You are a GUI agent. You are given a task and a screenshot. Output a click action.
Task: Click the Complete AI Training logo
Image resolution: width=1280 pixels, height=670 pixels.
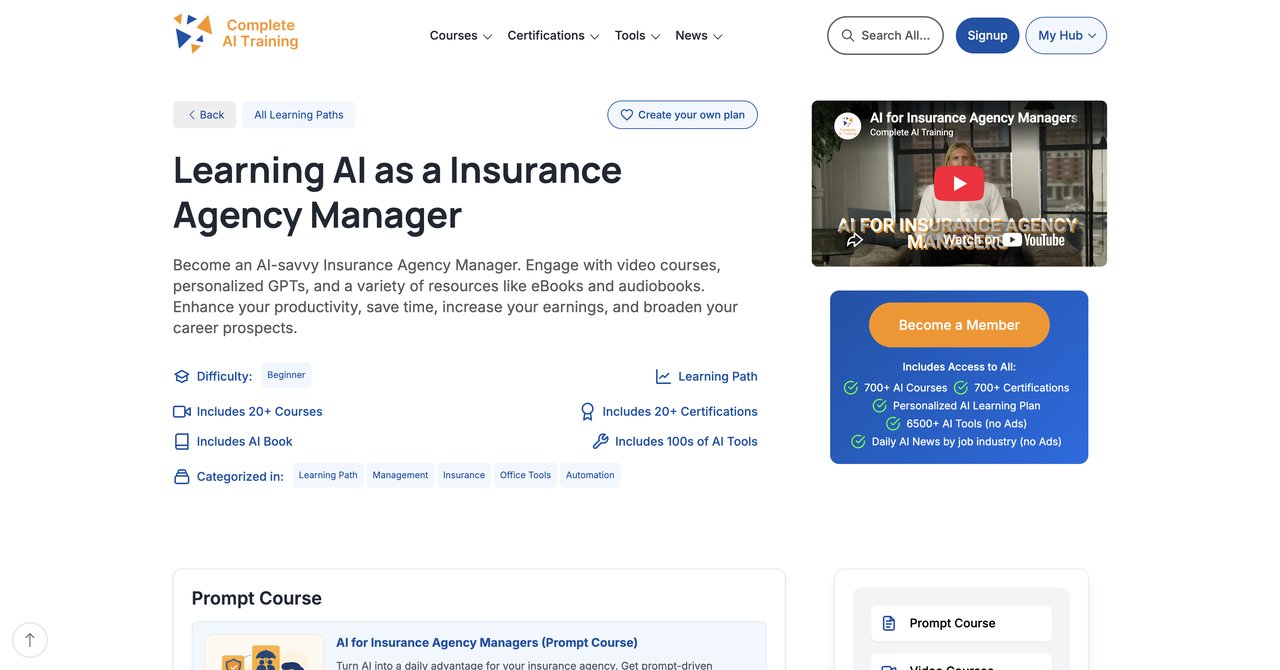point(236,34)
